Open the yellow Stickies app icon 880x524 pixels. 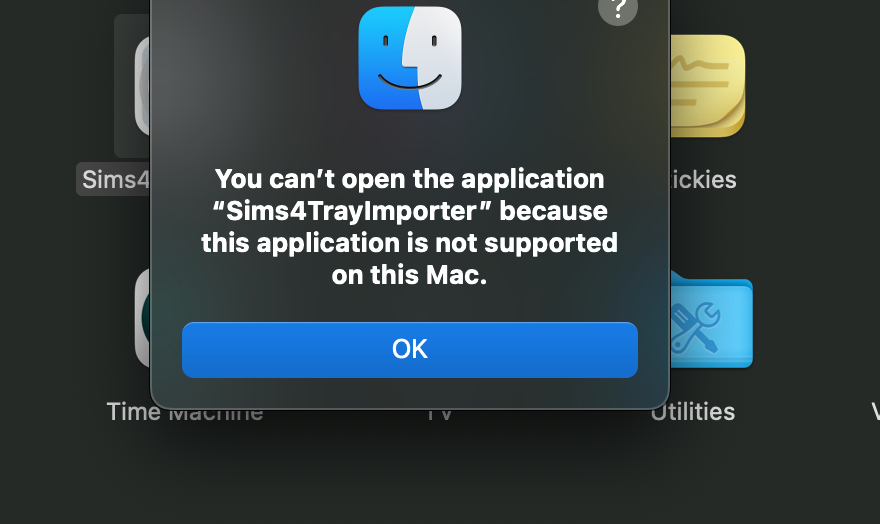point(708,86)
